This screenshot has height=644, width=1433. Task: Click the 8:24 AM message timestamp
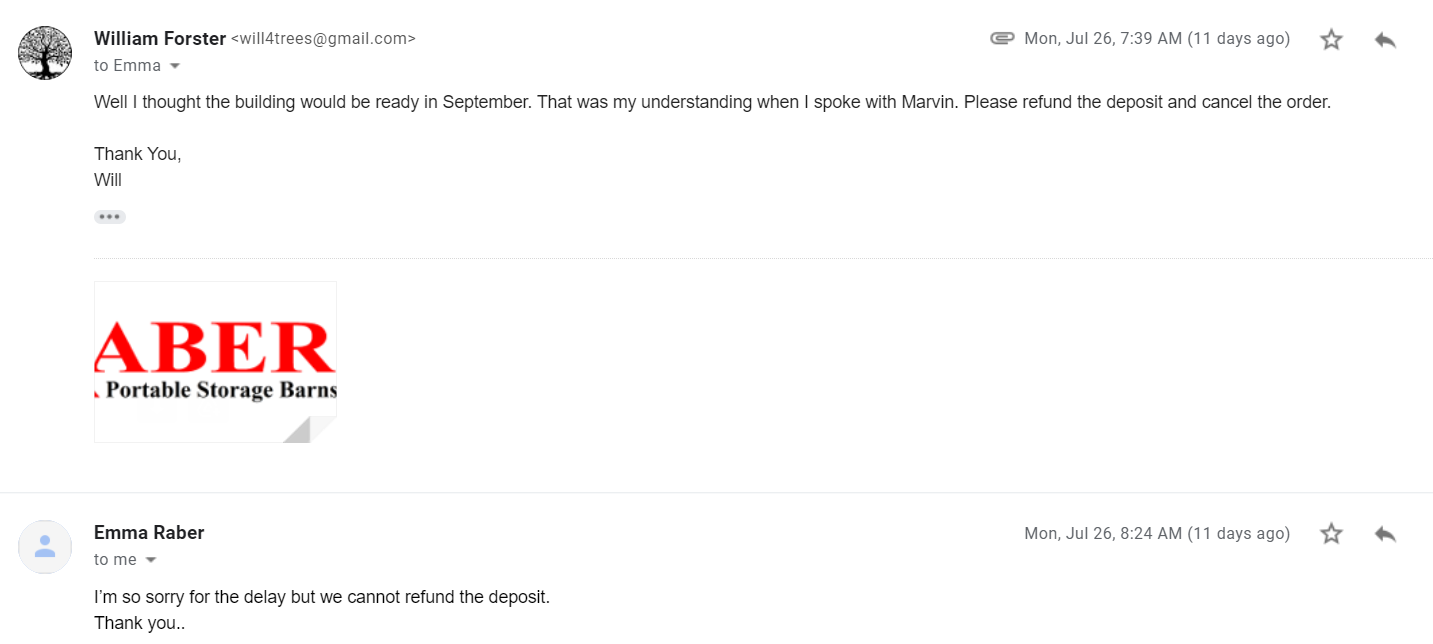pos(1157,533)
